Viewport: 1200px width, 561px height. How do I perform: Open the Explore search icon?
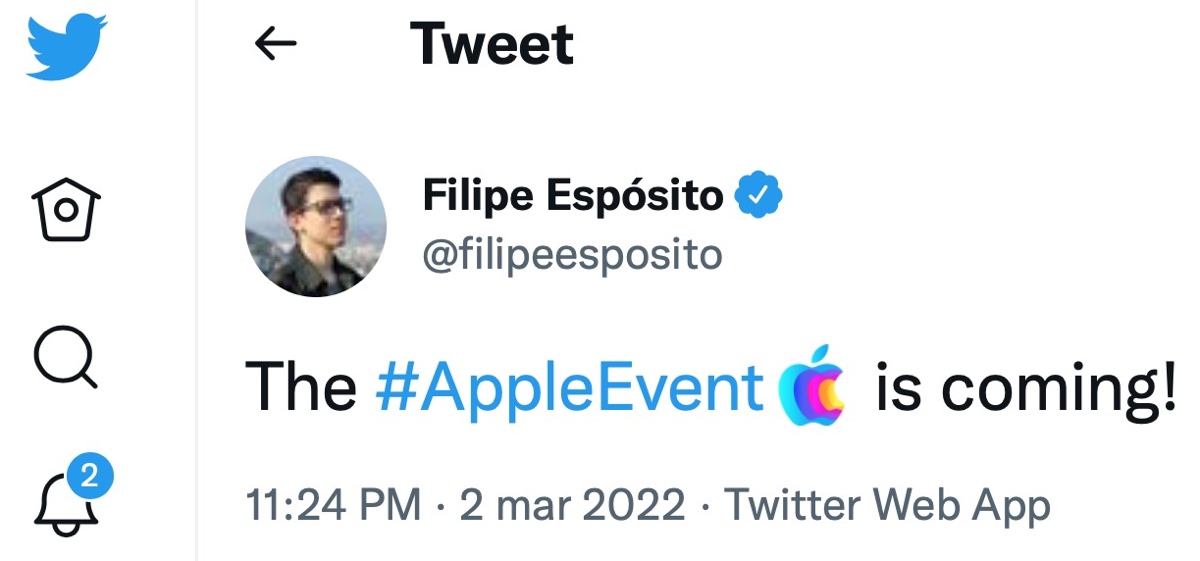click(65, 358)
